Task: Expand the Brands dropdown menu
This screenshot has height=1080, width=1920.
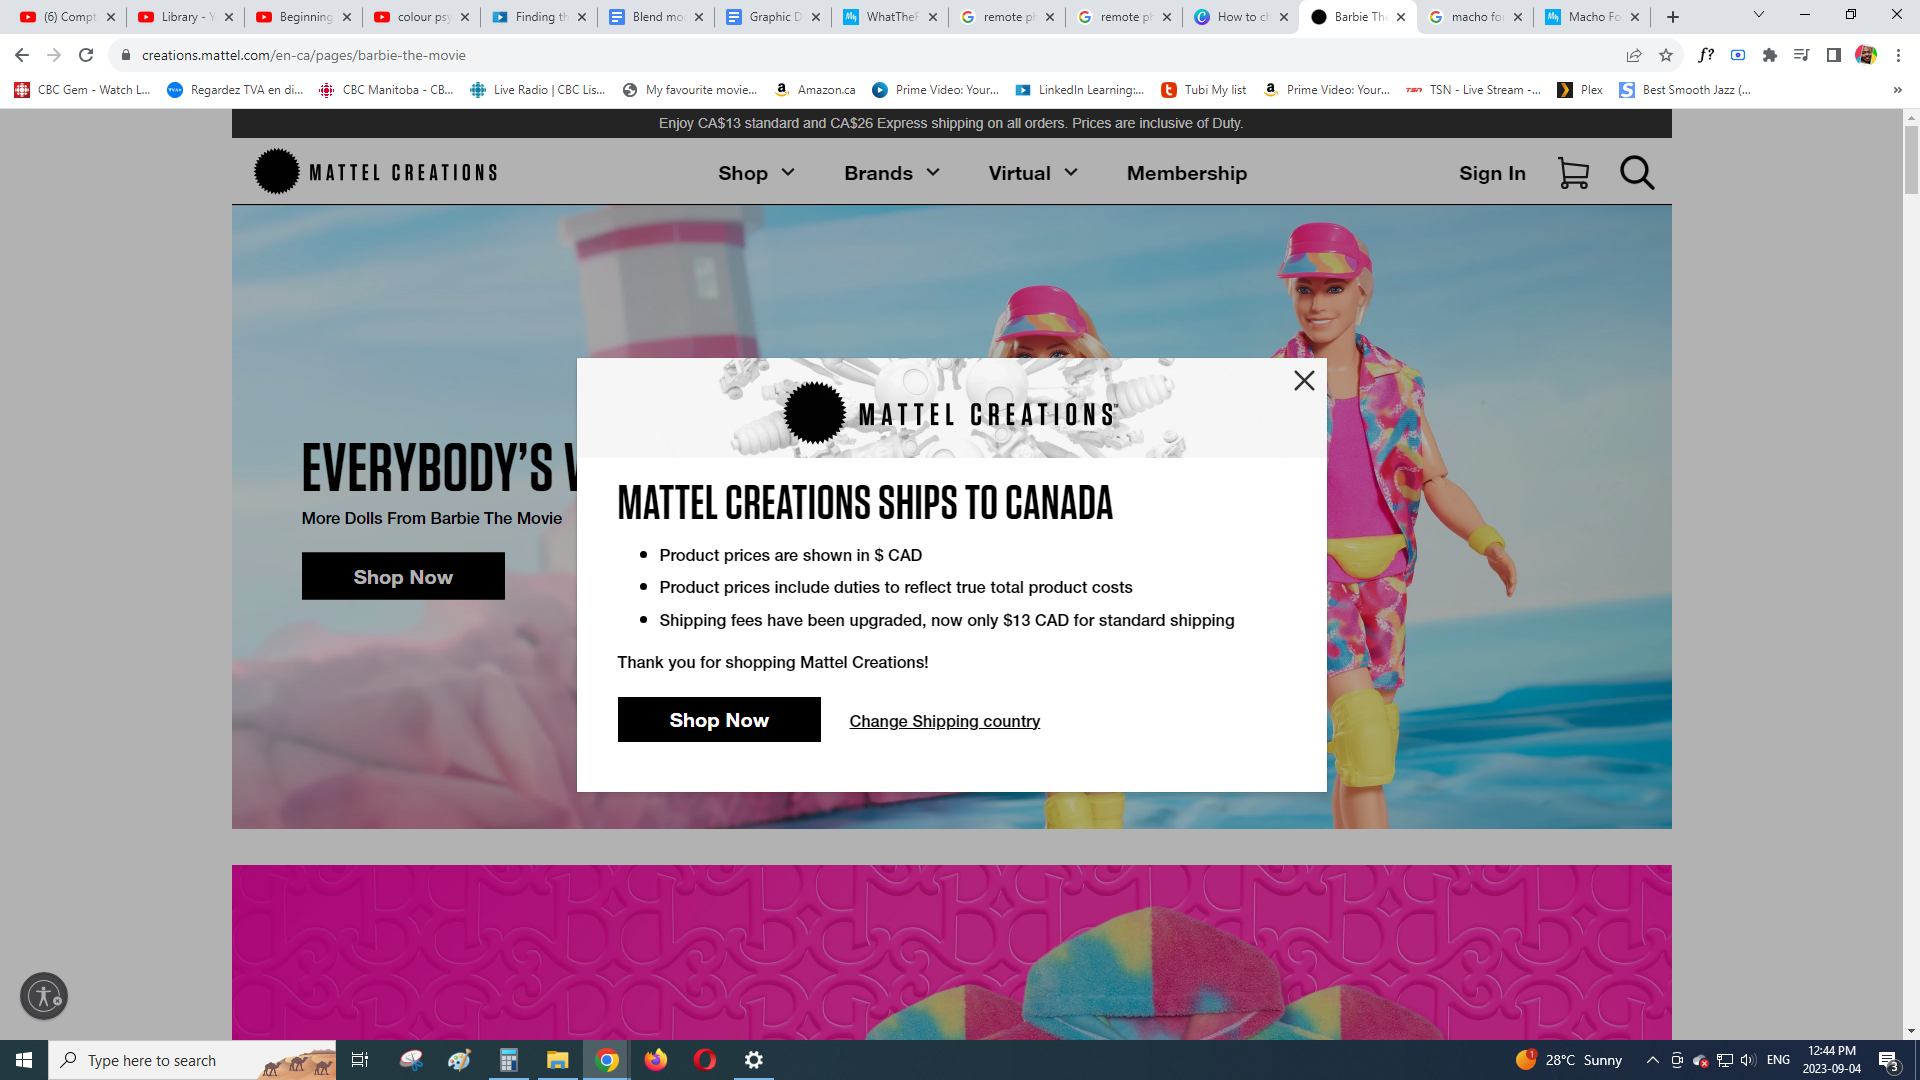Action: (892, 173)
